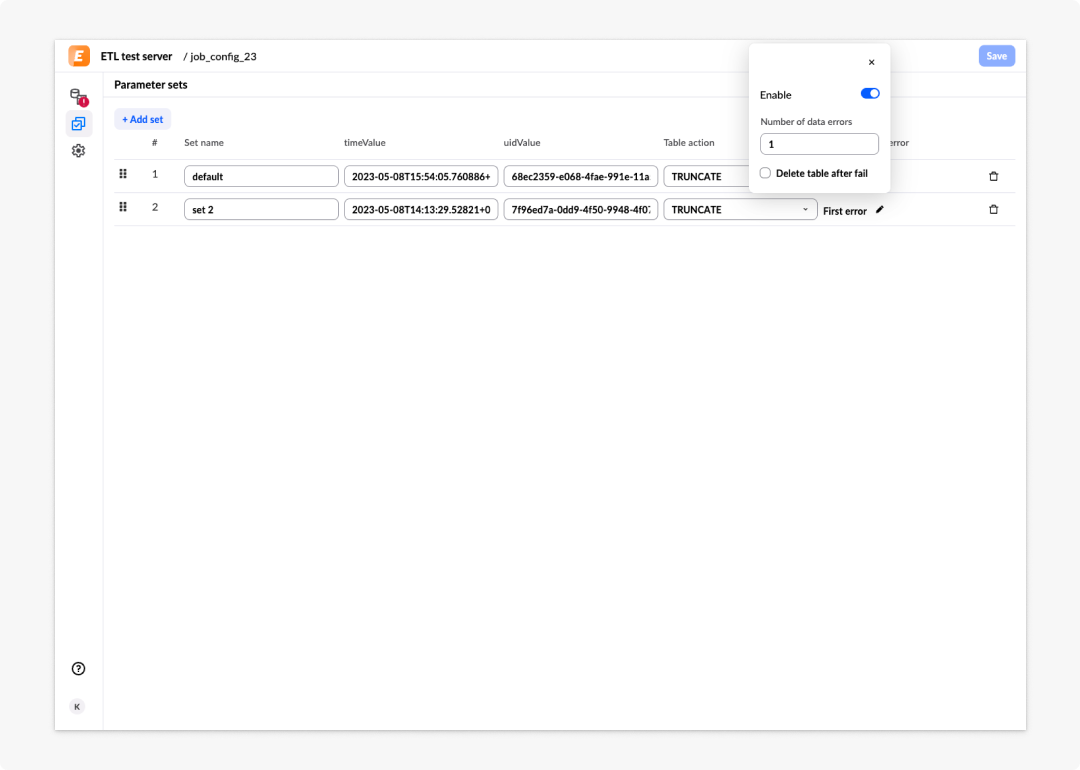The image size is (1080, 770).
Task: Click the Number of data errors field
Action: [x=819, y=144]
